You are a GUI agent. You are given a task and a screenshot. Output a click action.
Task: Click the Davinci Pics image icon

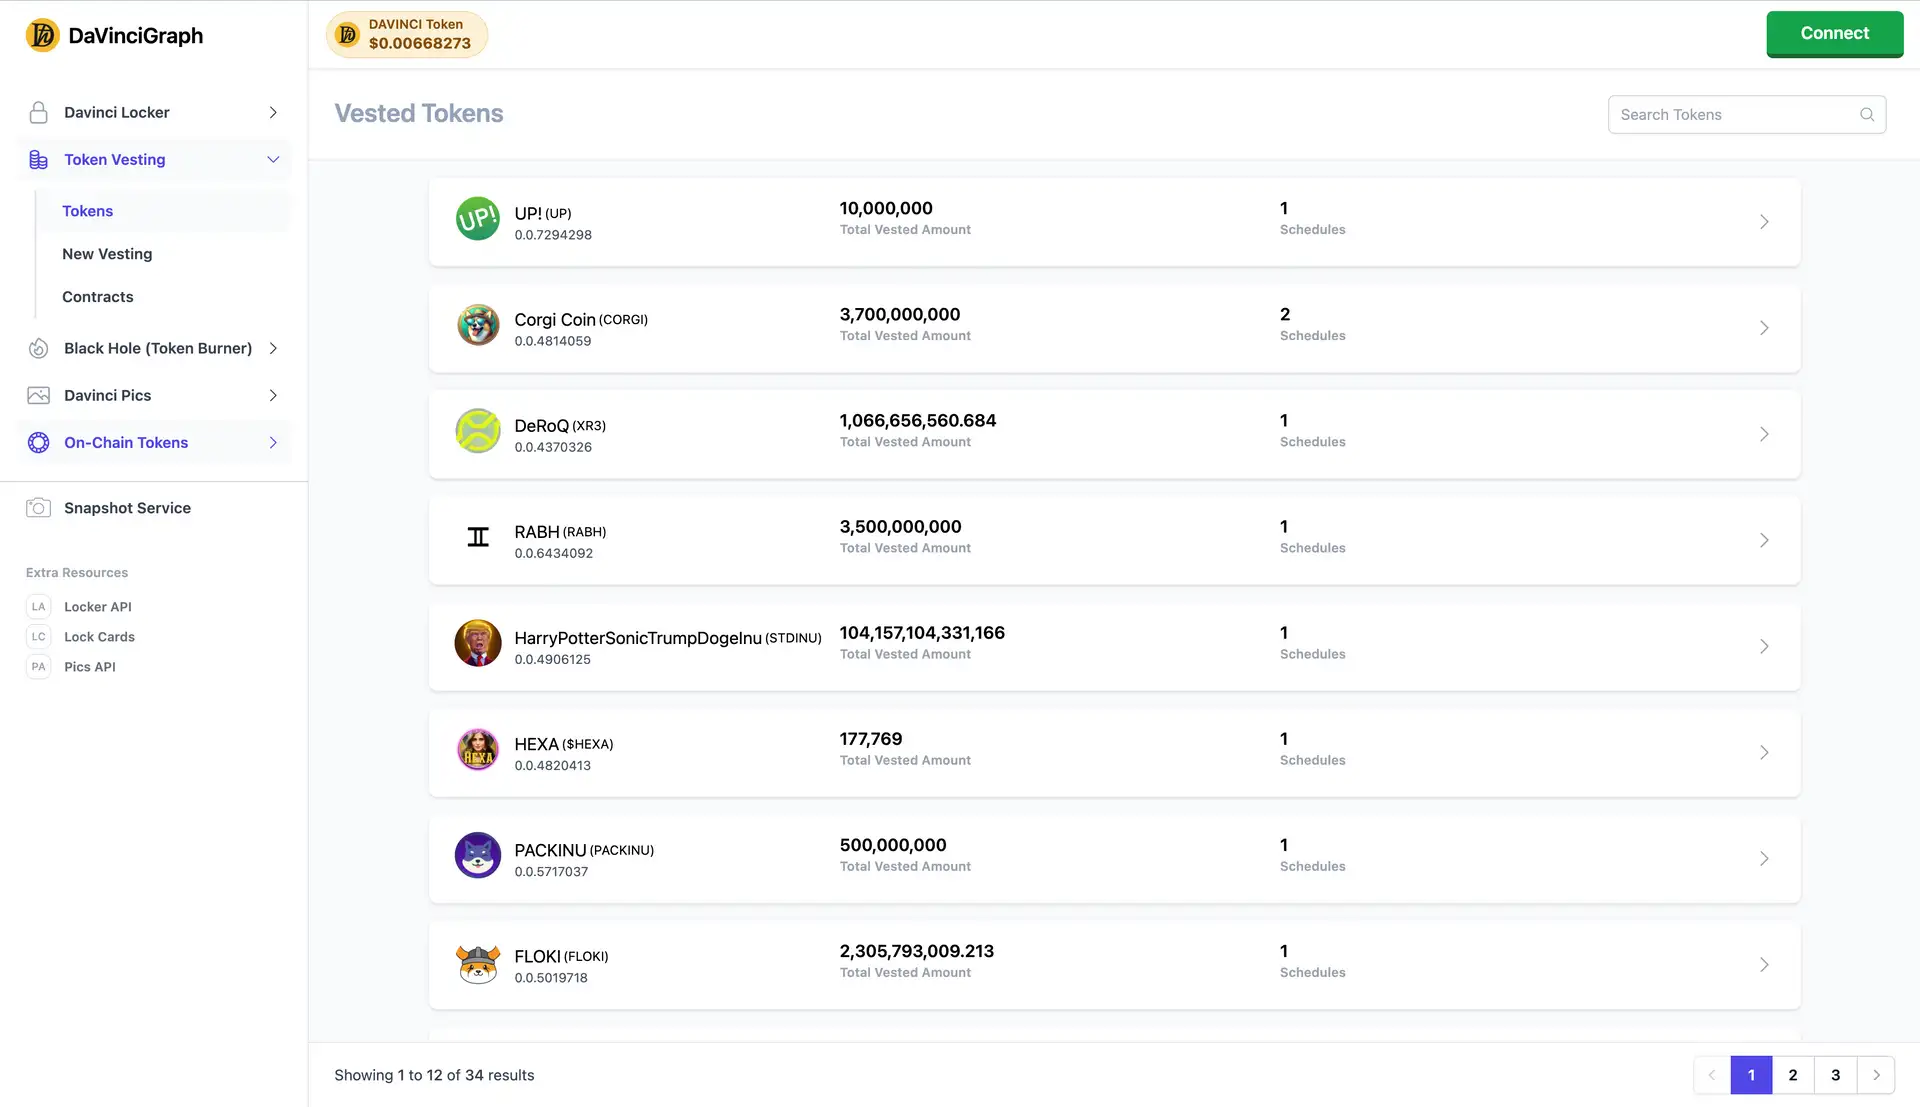[x=38, y=395]
